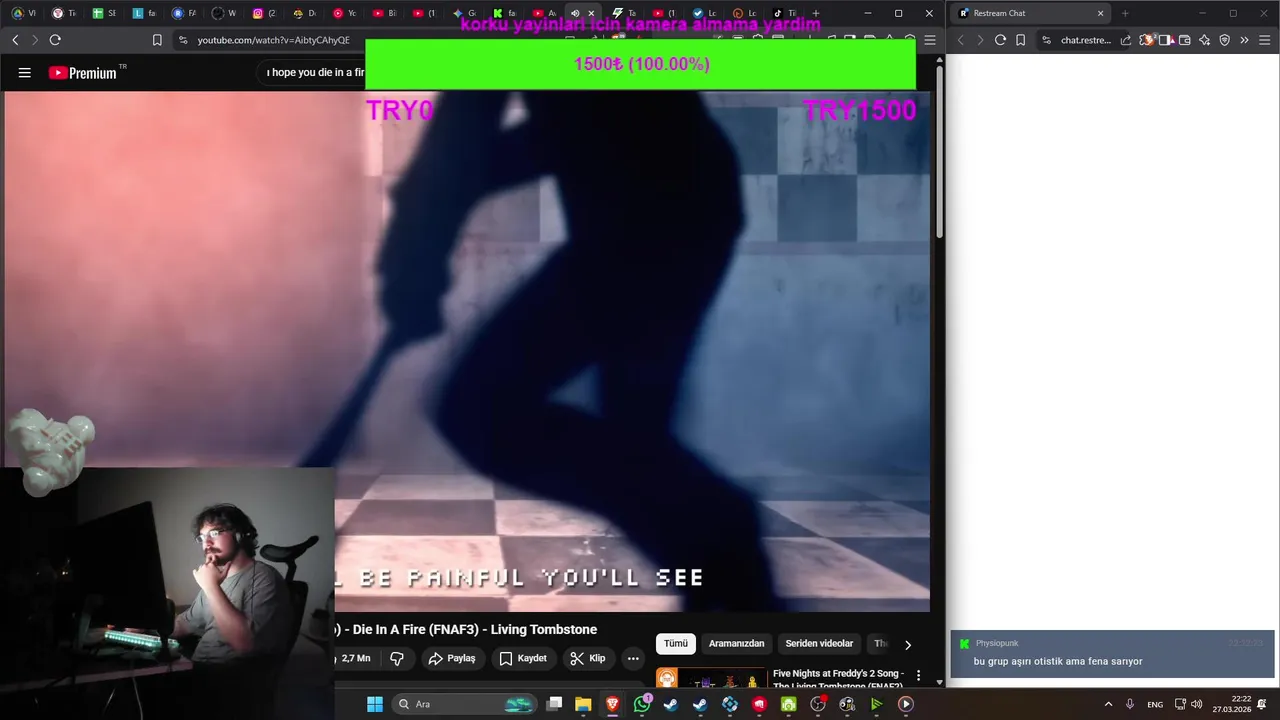The height and width of the screenshot is (720, 1280).
Task: Open WhatsApp from taskbar
Action: pos(642,704)
